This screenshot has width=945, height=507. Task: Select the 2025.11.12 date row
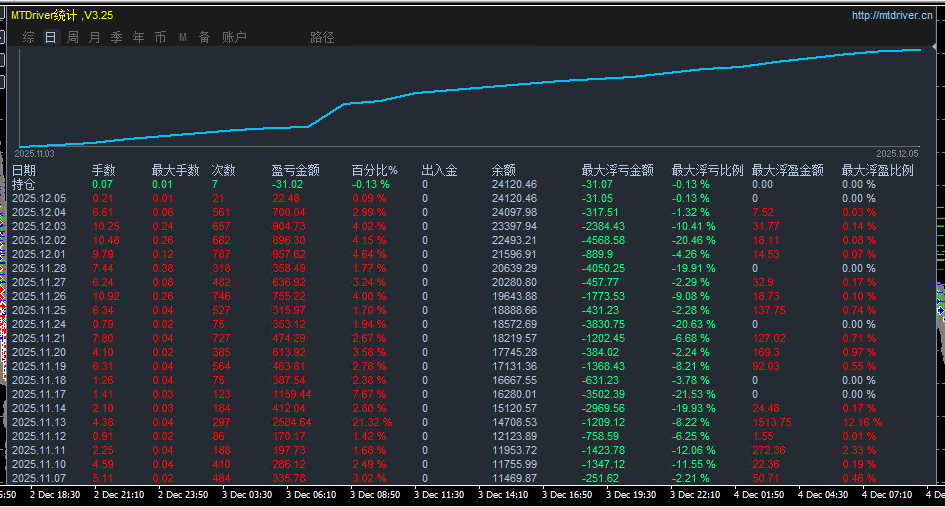[39, 436]
